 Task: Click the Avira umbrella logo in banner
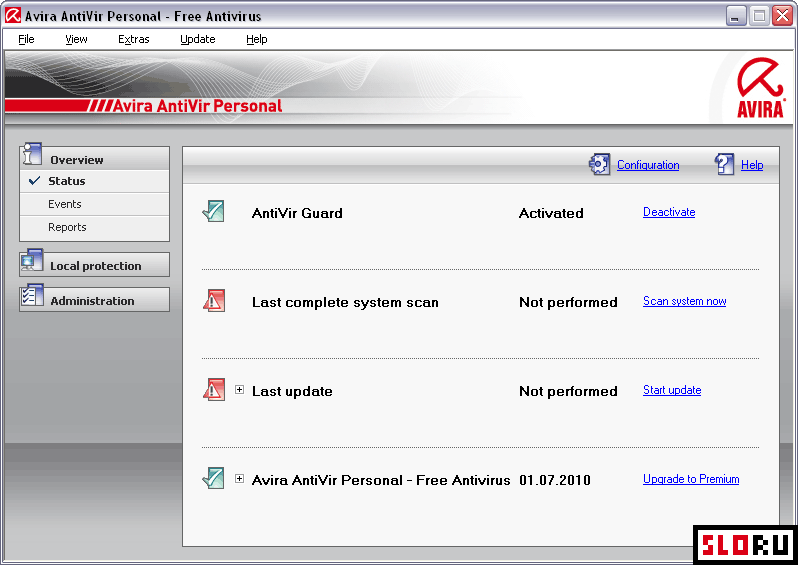tap(760, 87)
